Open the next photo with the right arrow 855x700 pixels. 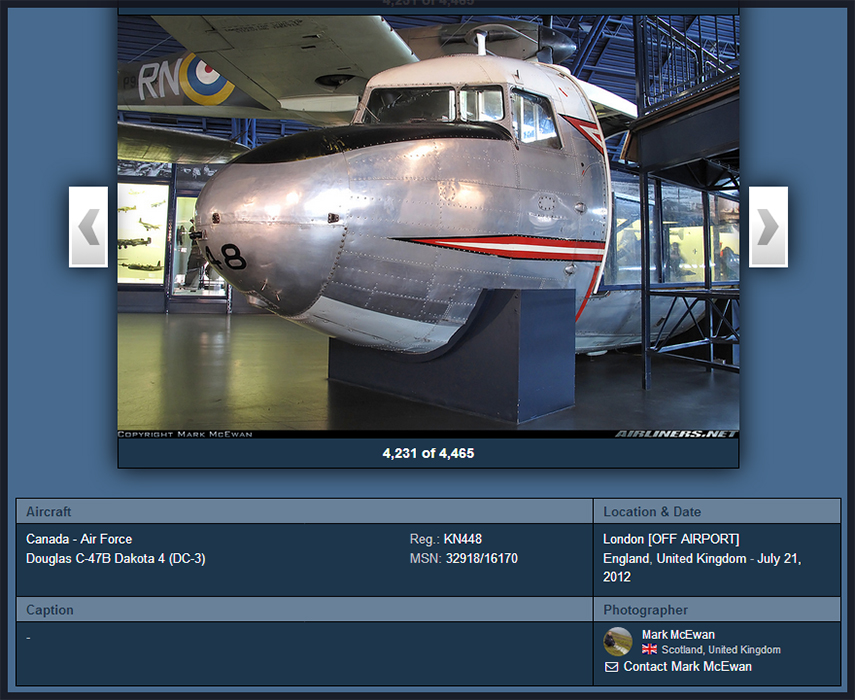(768, 227)
